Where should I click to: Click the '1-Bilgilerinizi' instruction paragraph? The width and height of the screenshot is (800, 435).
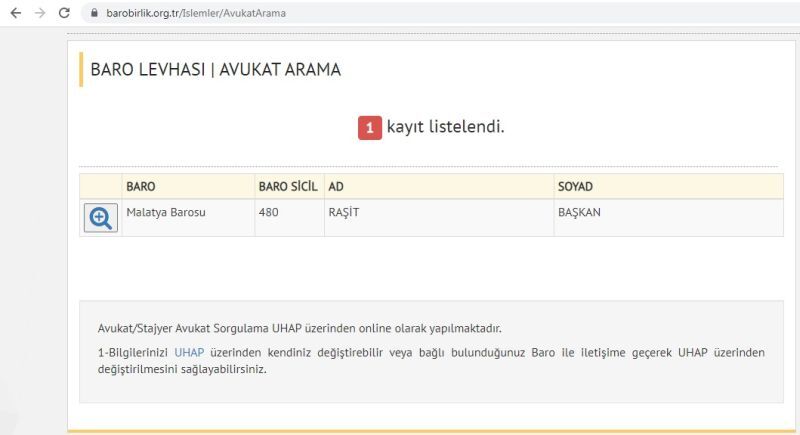(x=431, y=361)
